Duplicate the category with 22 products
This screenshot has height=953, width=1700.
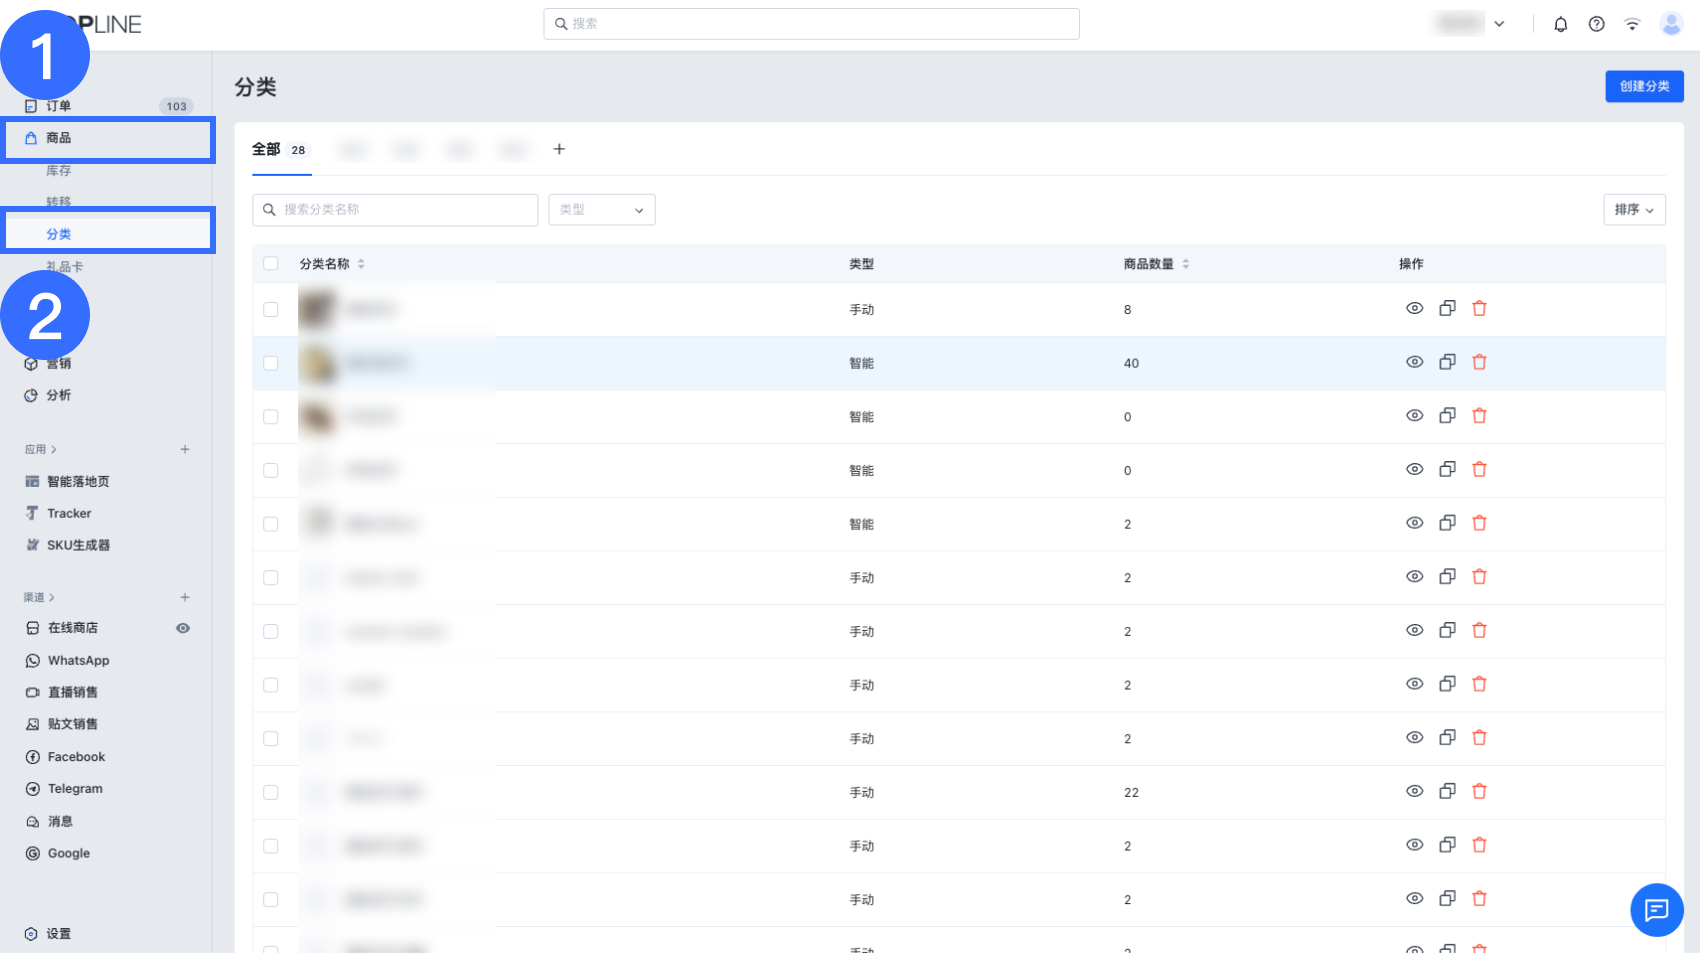coord(1447,792)
